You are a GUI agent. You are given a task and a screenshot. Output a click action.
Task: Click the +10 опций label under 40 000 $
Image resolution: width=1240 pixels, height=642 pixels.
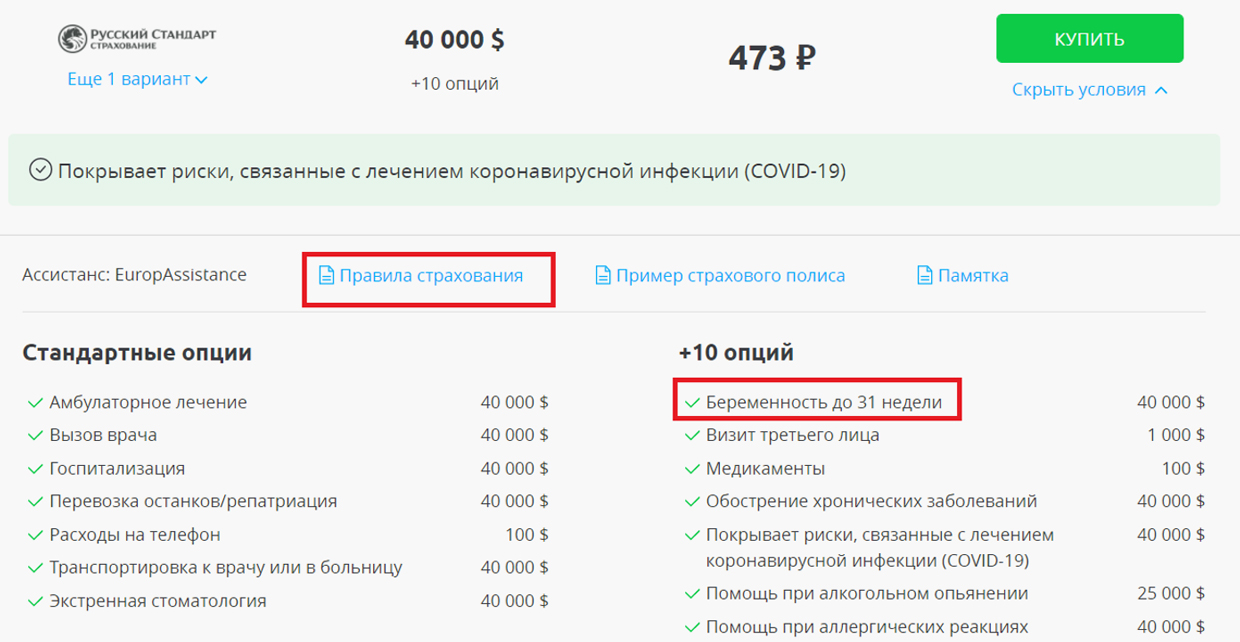454,84
